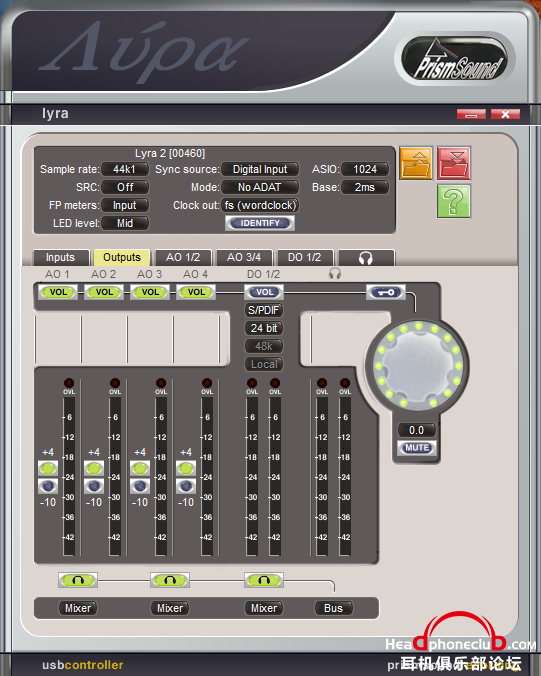Select the -10 level for AO 4
Screen dimensions: 541x676
[x=186, y=486]
